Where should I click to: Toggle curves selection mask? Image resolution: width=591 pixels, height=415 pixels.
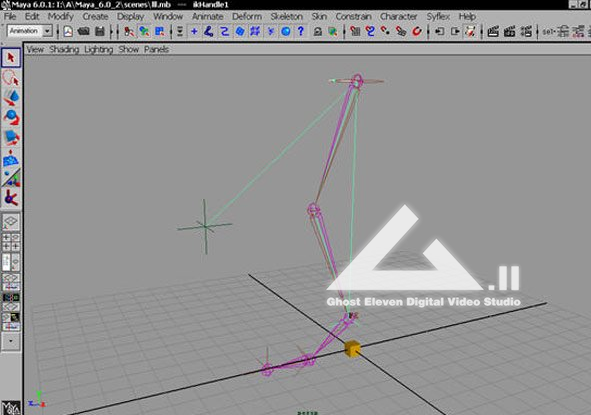pyautogui.click(x=224, y=31)
